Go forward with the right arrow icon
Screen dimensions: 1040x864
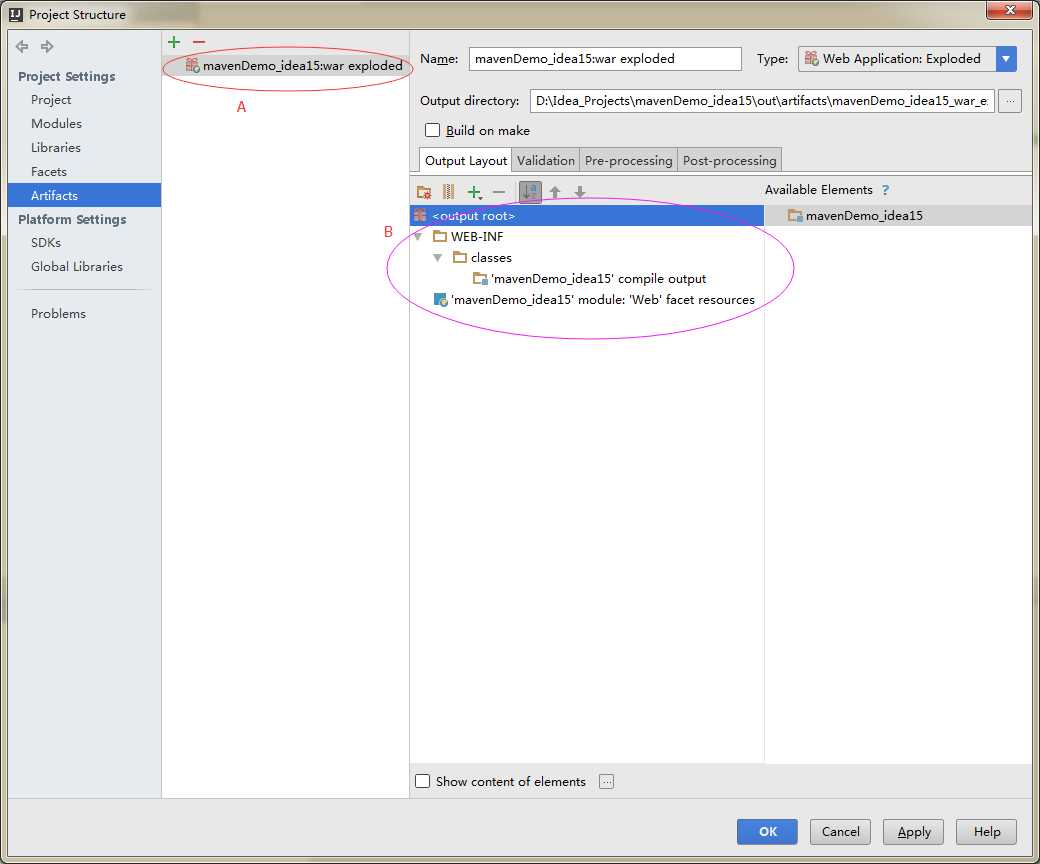point(46,46)
